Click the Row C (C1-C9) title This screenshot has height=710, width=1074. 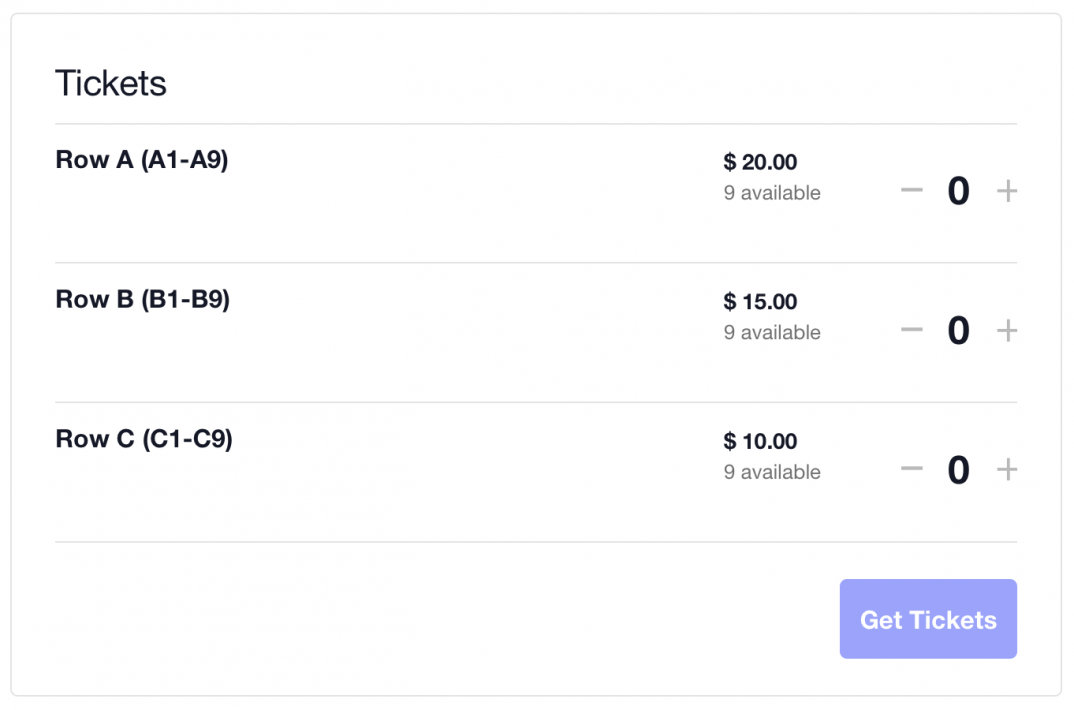point(144,439)
